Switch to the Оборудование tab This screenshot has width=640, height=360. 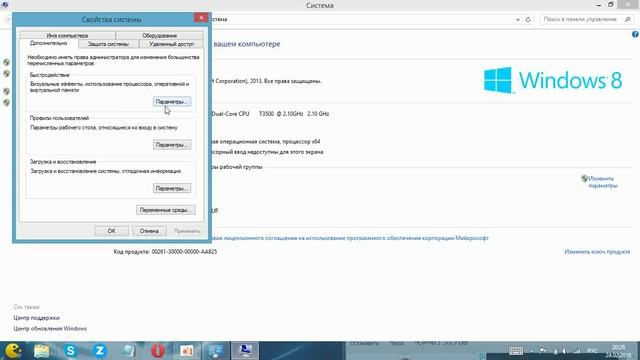[160, 36]
